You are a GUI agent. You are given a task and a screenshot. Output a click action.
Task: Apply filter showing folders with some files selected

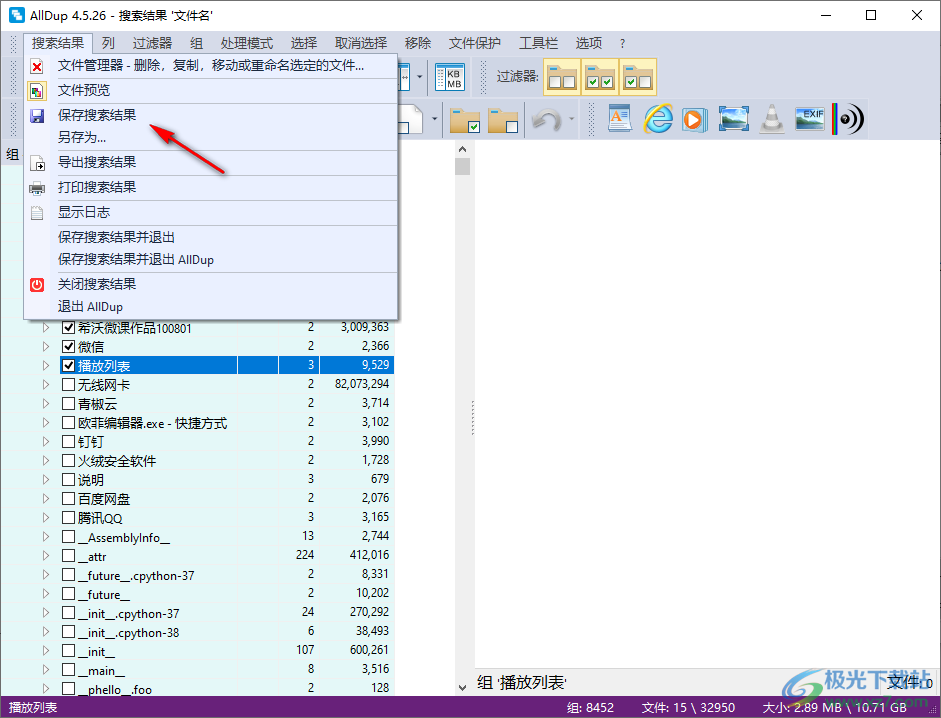click(x=638, y=77)
